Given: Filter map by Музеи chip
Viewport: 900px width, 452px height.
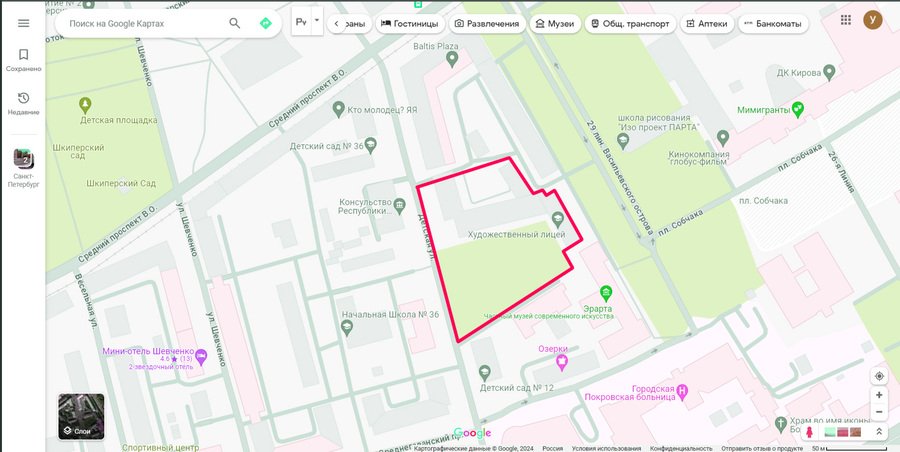Looking at the screenshot, I should tap(554, 24).
